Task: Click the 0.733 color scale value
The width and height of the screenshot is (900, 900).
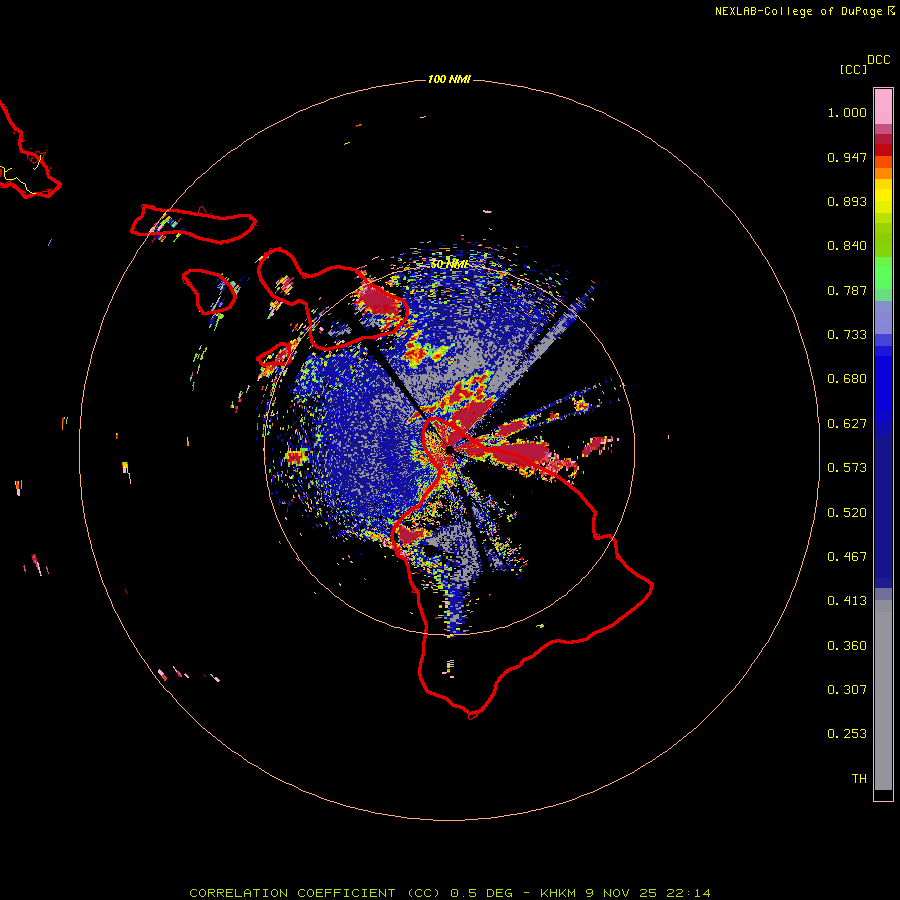Action: tap(847, 335)
